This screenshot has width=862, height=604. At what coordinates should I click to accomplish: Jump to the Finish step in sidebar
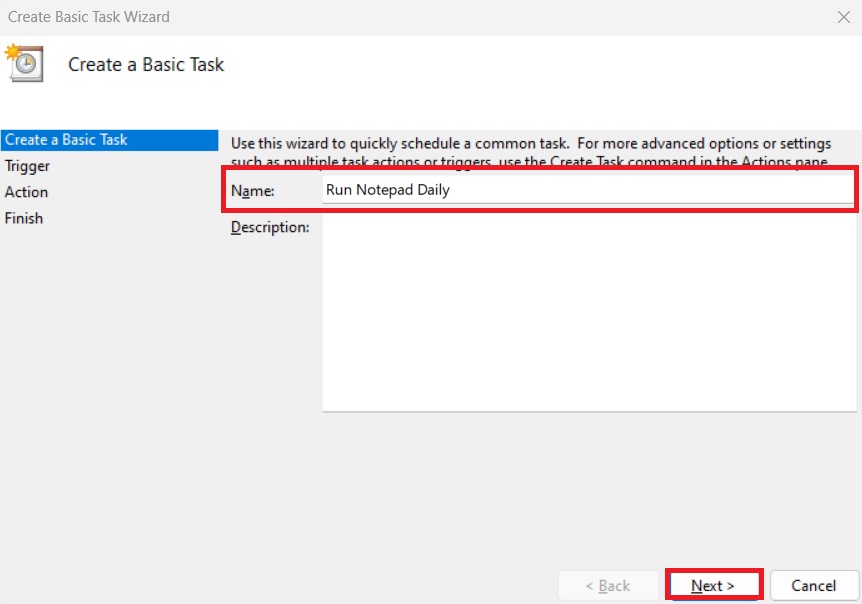click(x=24, y=218)
